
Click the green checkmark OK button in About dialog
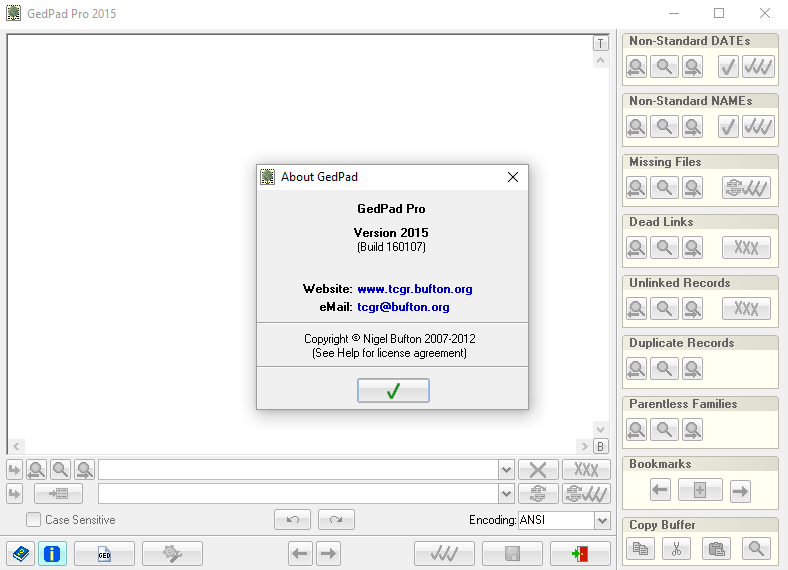[393, 391]
